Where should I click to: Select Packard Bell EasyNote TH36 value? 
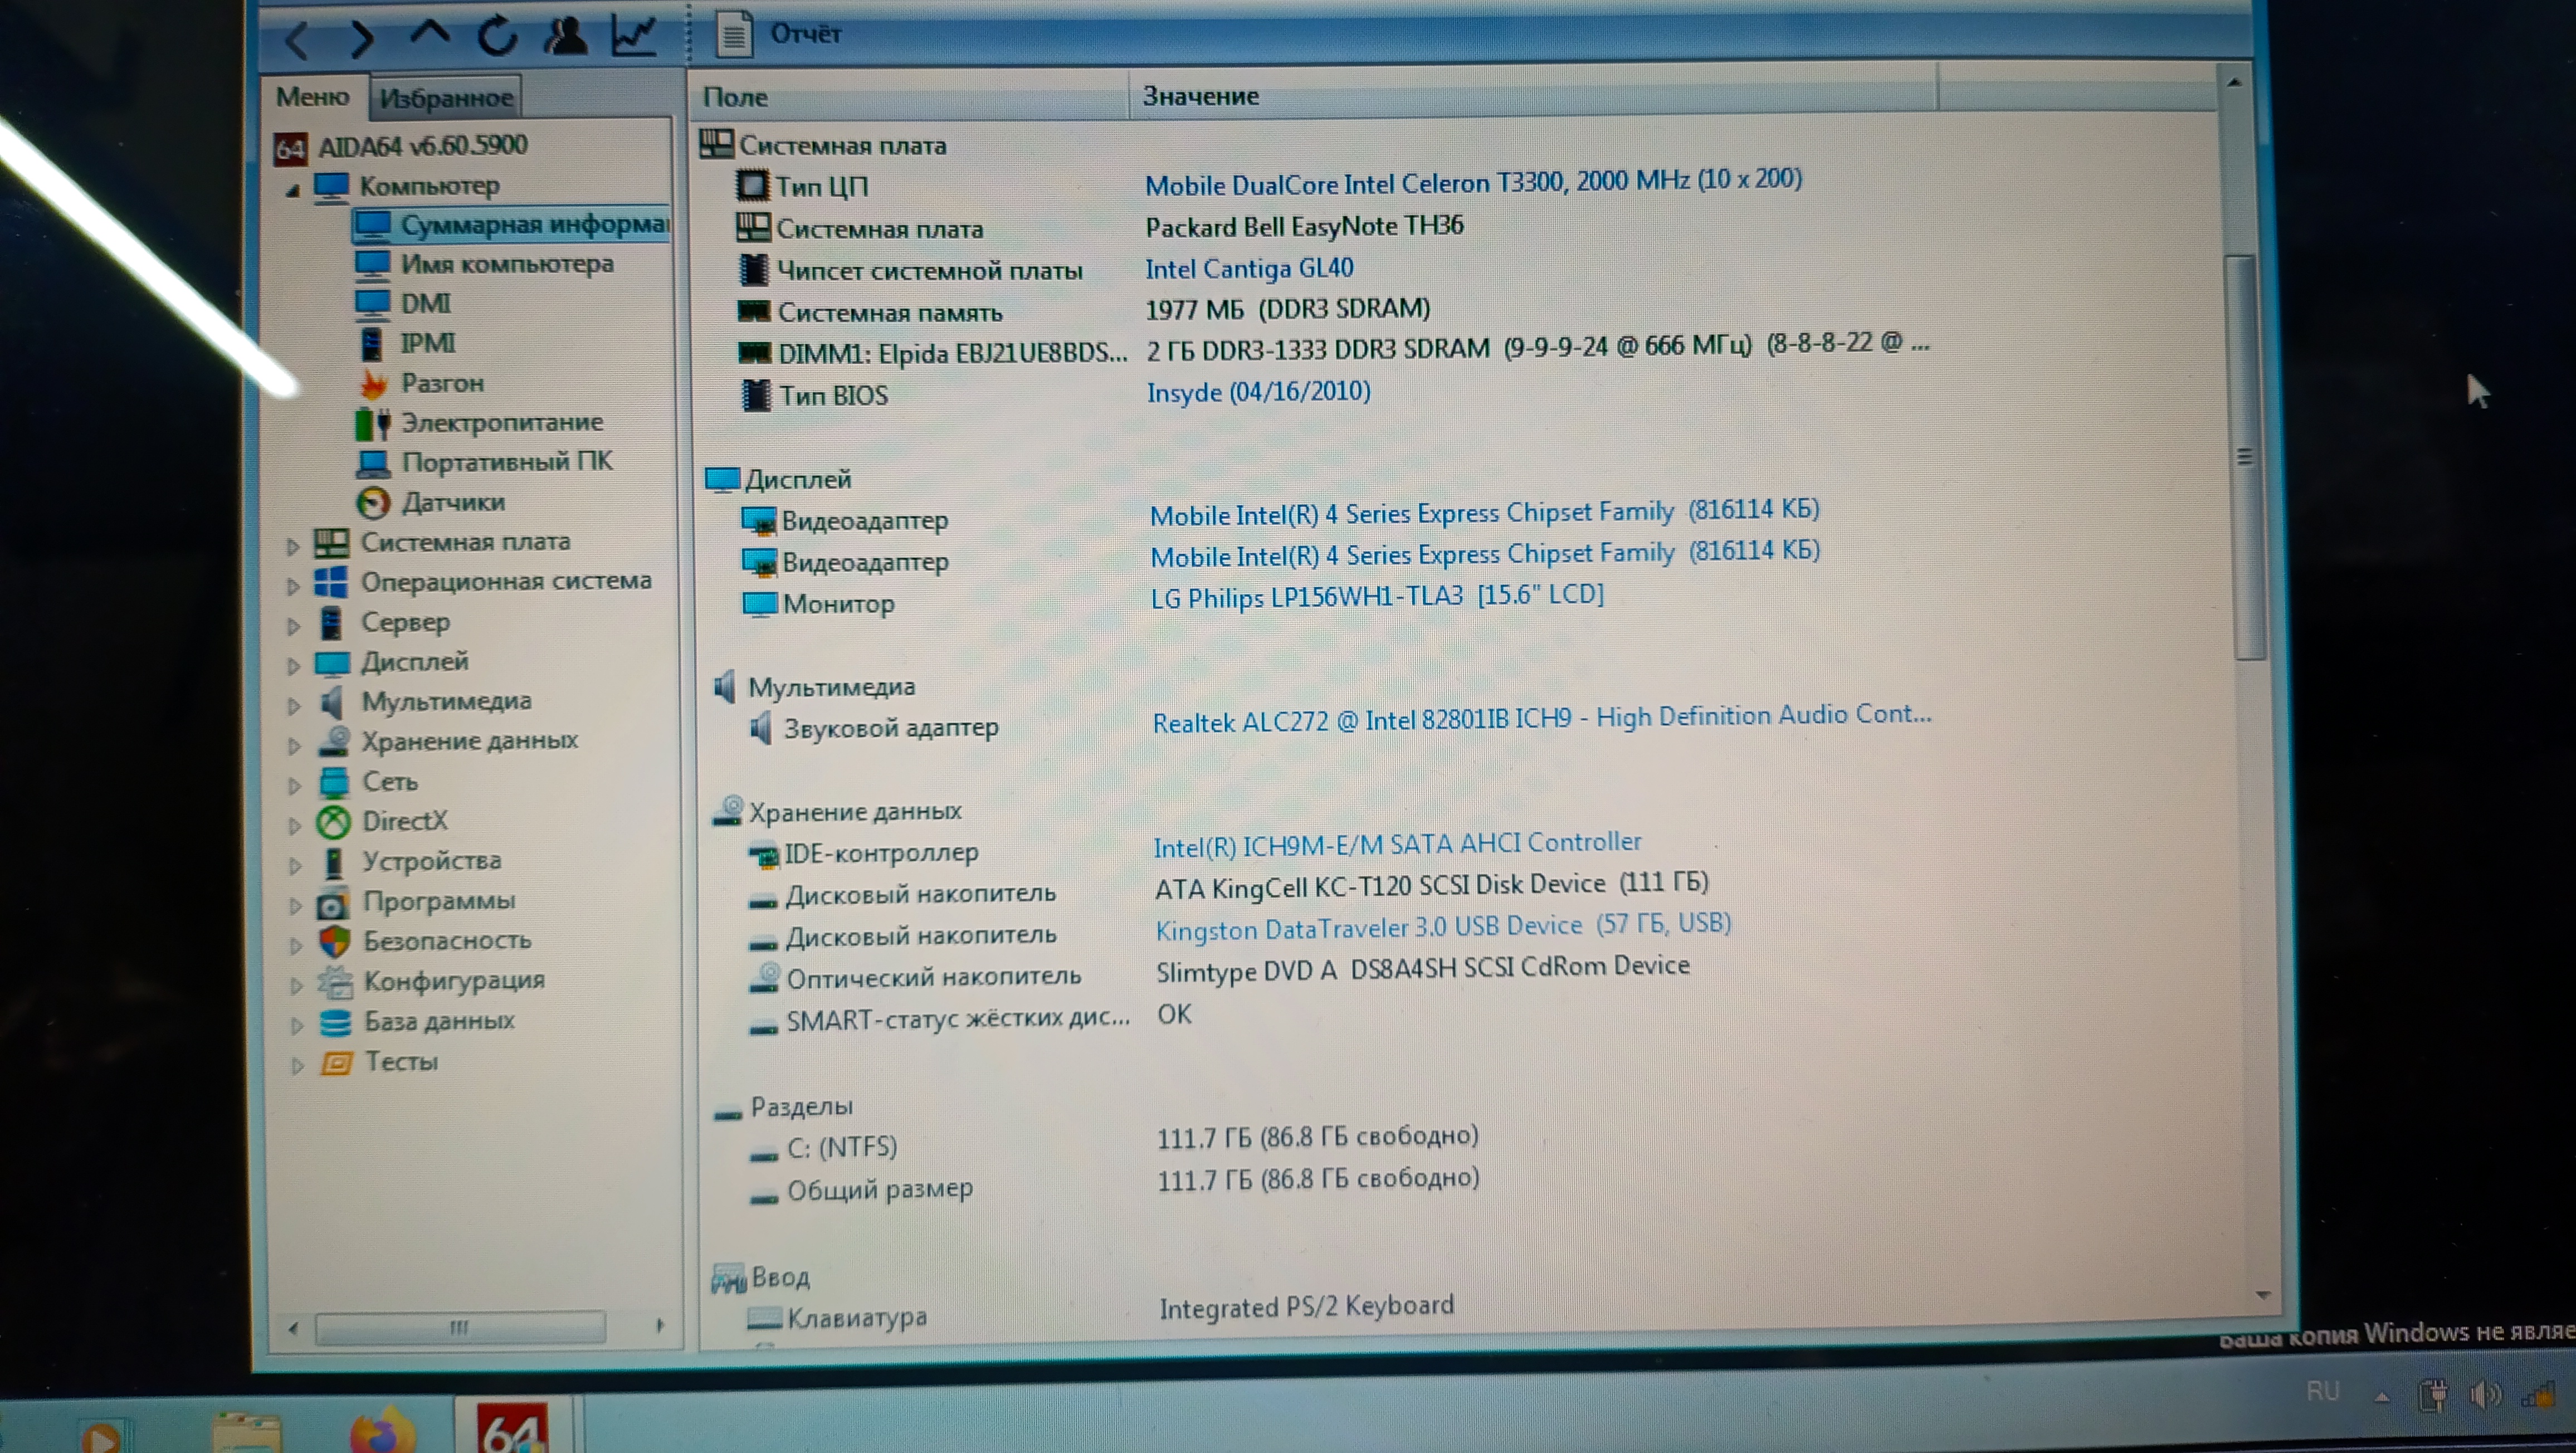point(1304,226)
